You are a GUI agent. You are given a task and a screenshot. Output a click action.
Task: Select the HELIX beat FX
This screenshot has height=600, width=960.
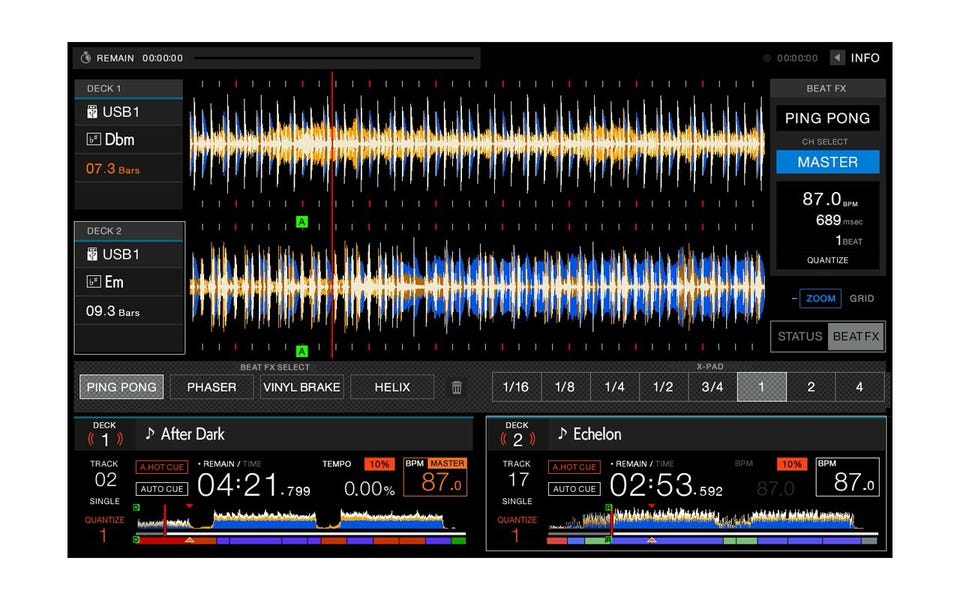[392, 387]
